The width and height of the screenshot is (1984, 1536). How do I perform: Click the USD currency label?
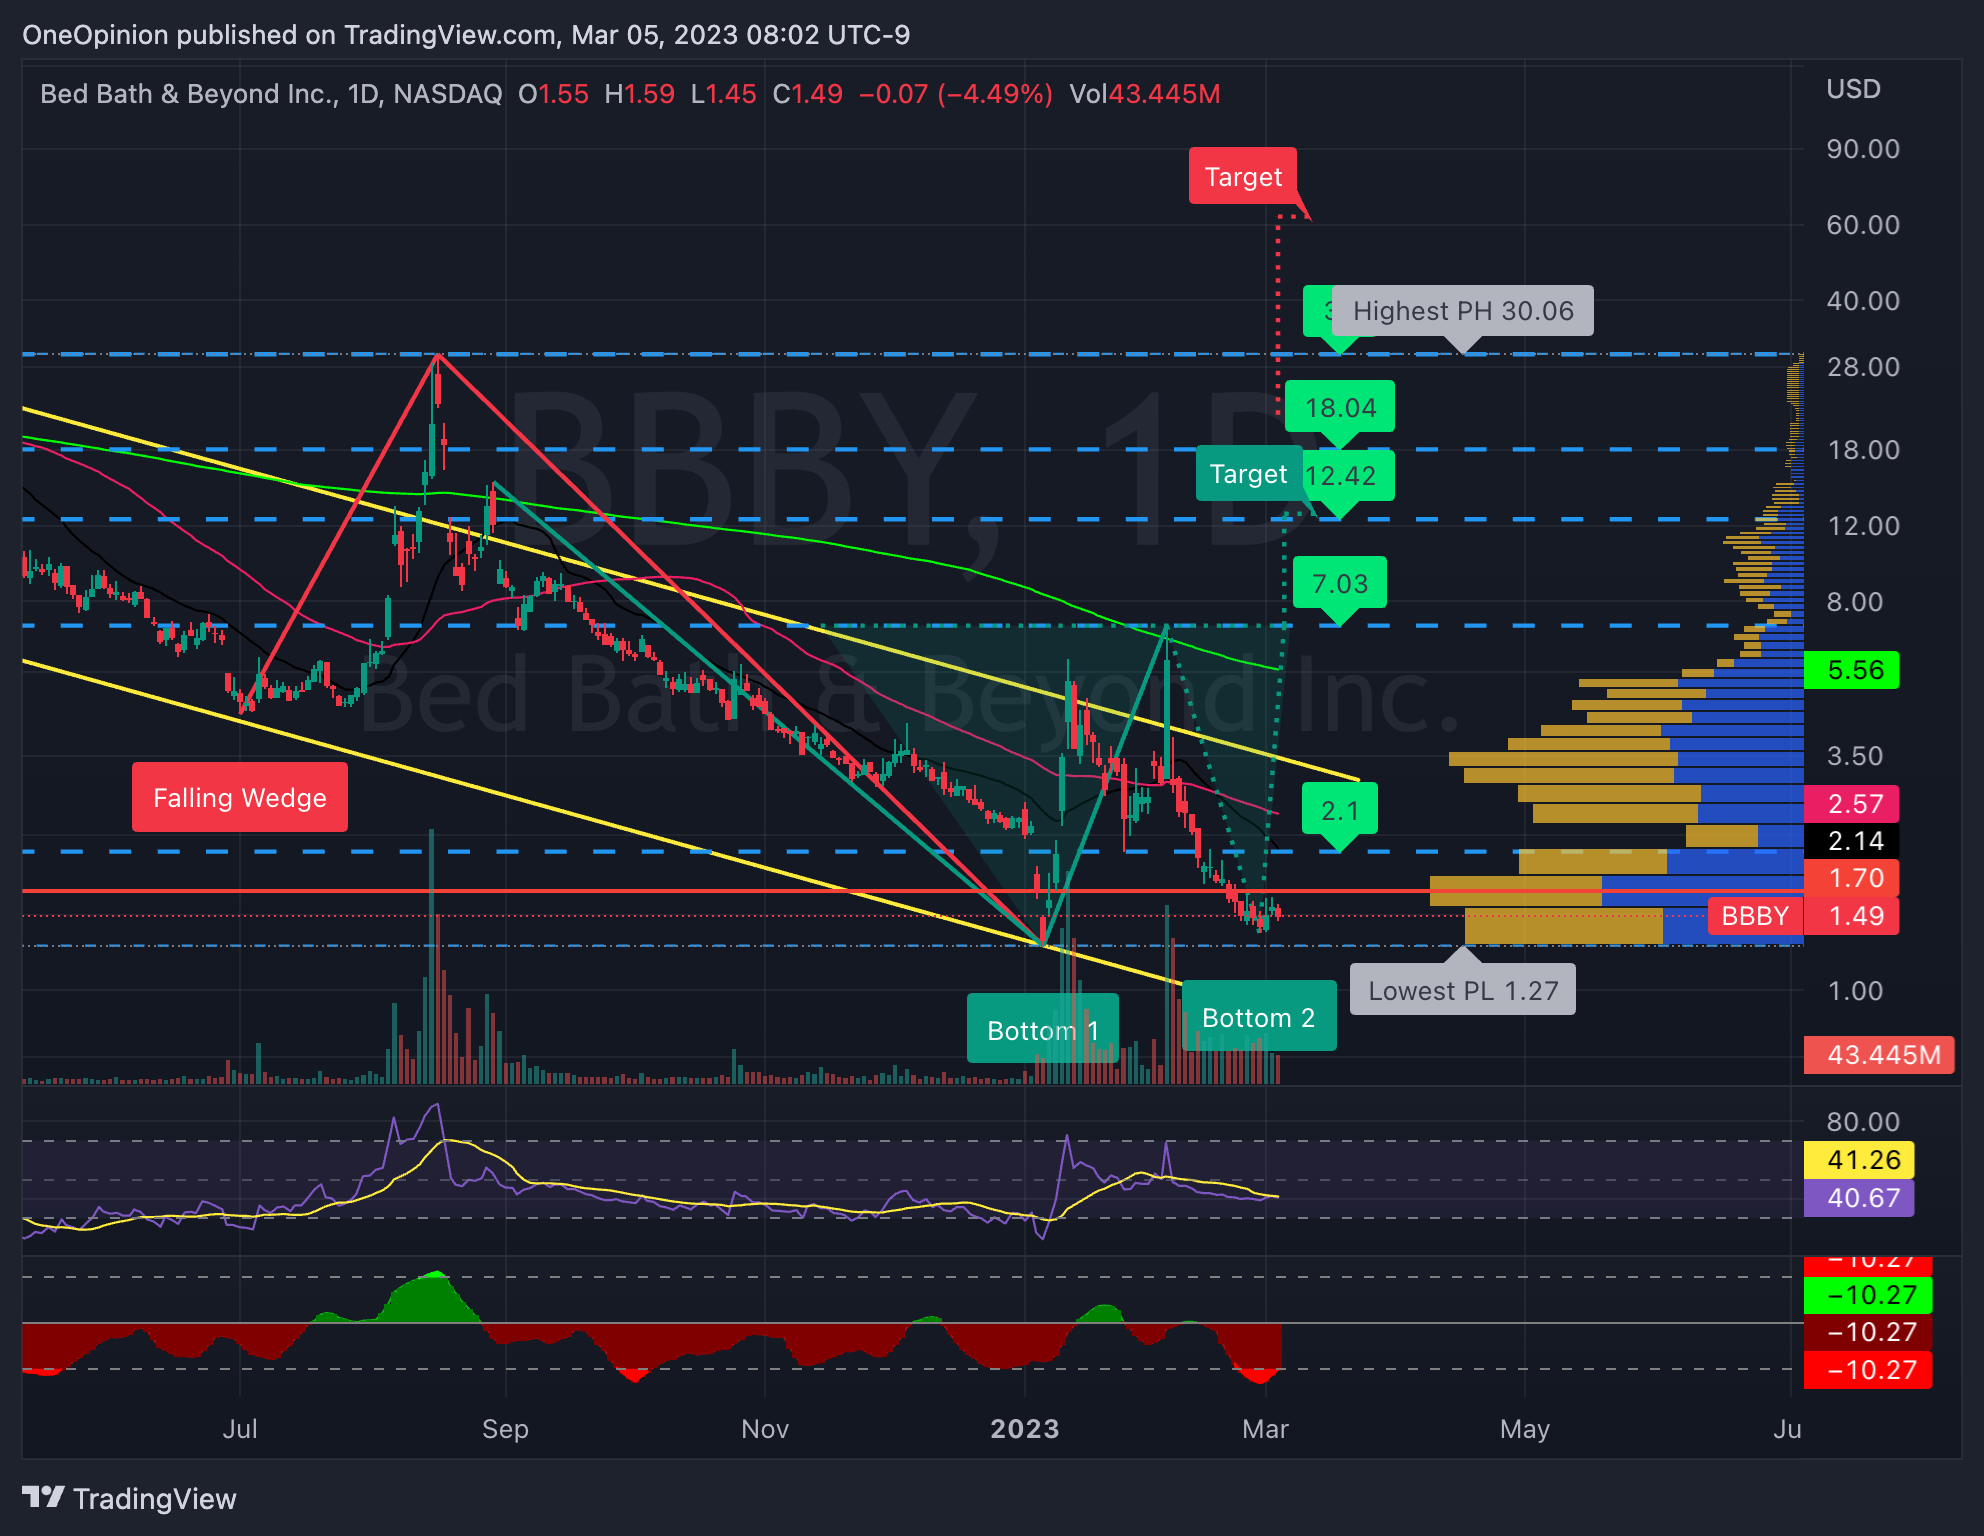[x=1853, y=89]
